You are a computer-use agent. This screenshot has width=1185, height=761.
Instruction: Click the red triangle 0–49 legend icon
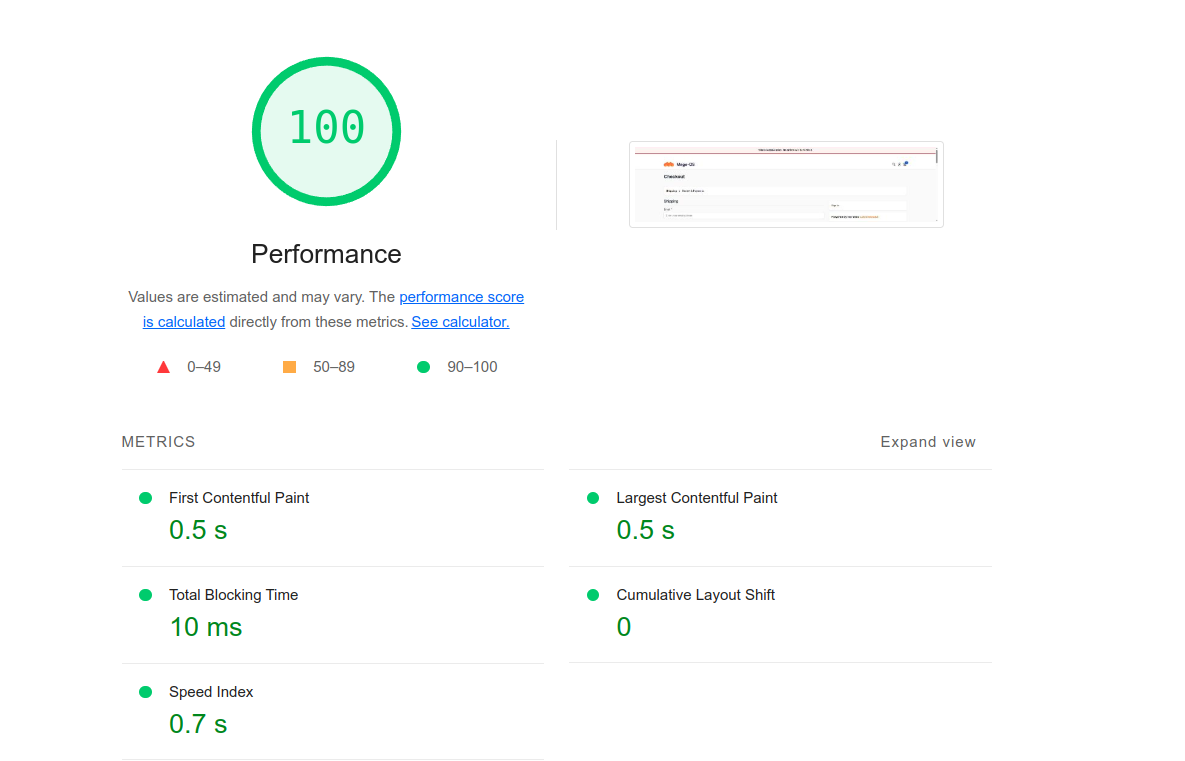point(163,367)
